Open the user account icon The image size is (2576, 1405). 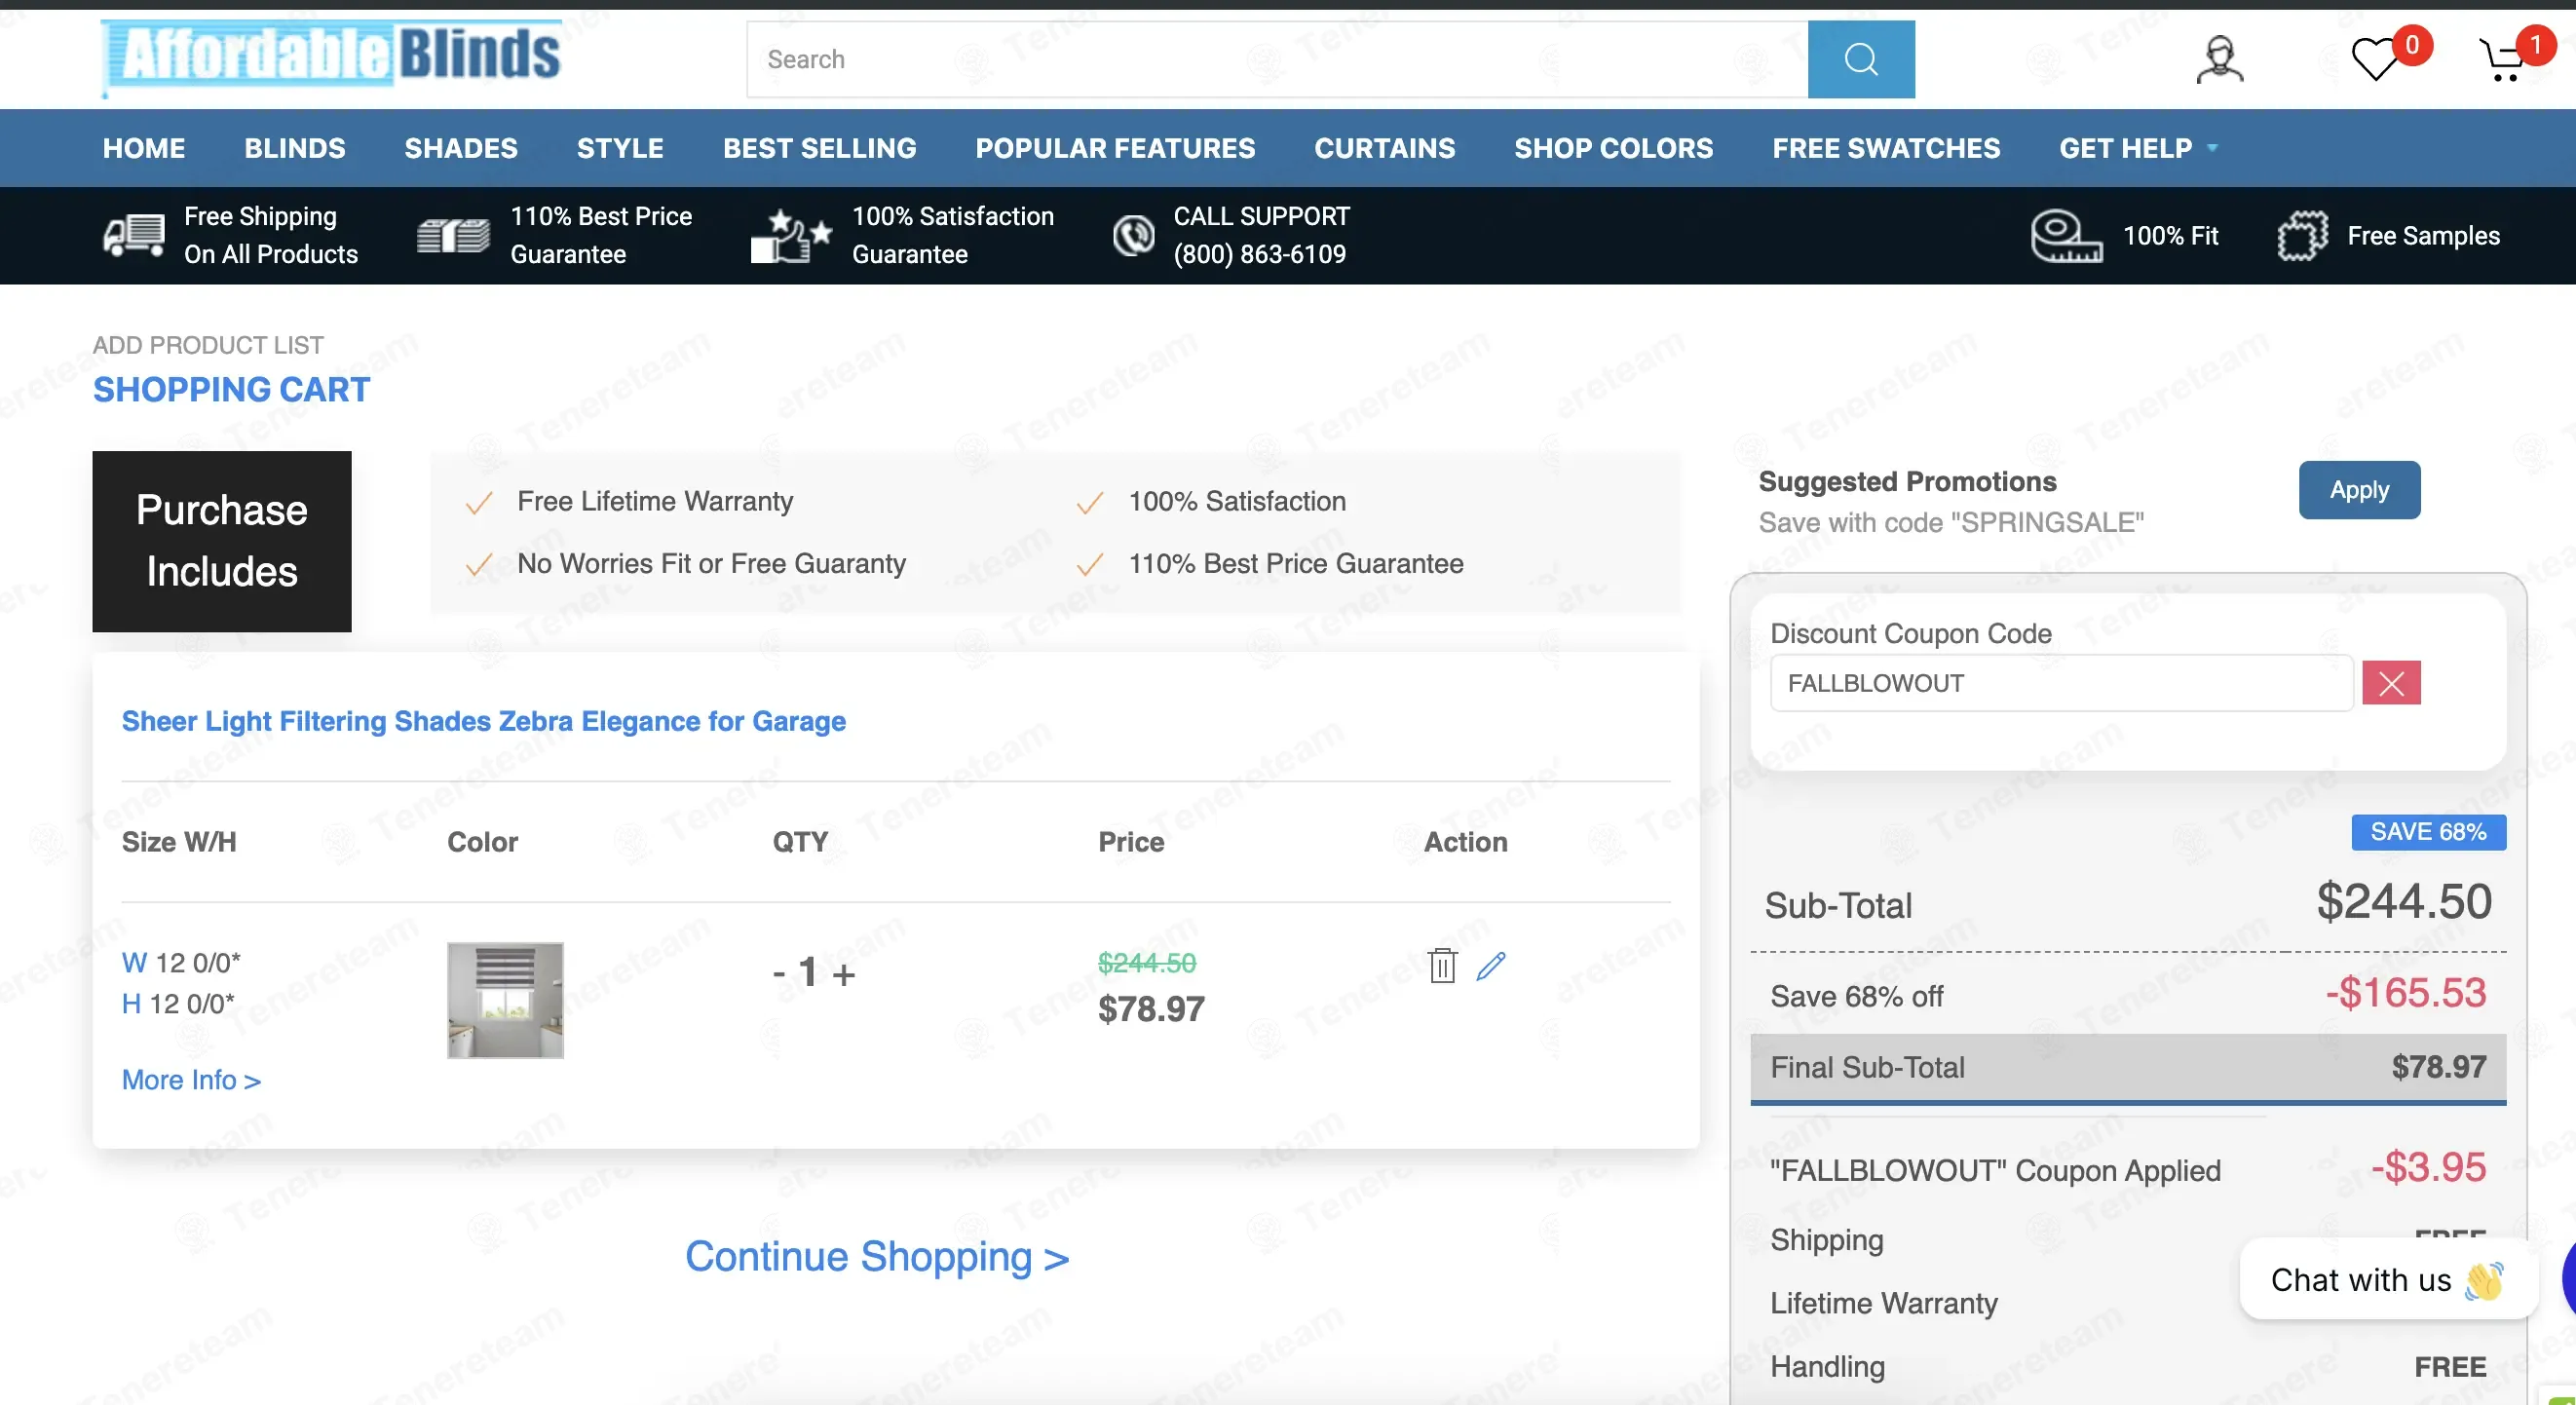tap(2219, 59)
